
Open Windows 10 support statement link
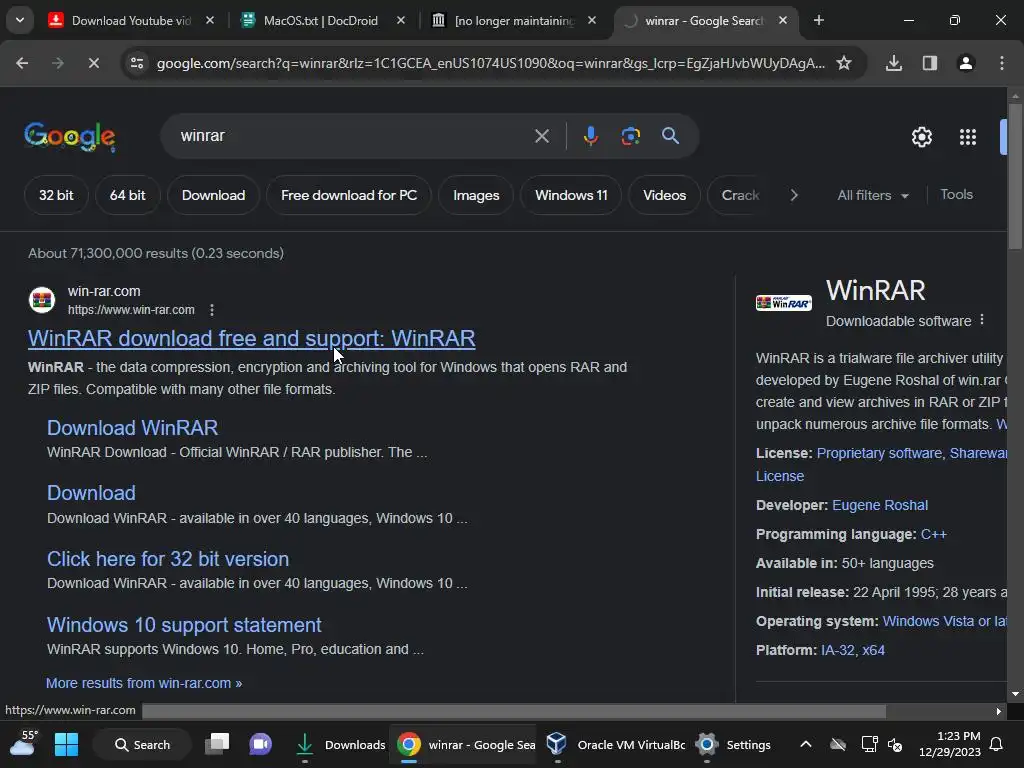(184, 625)
